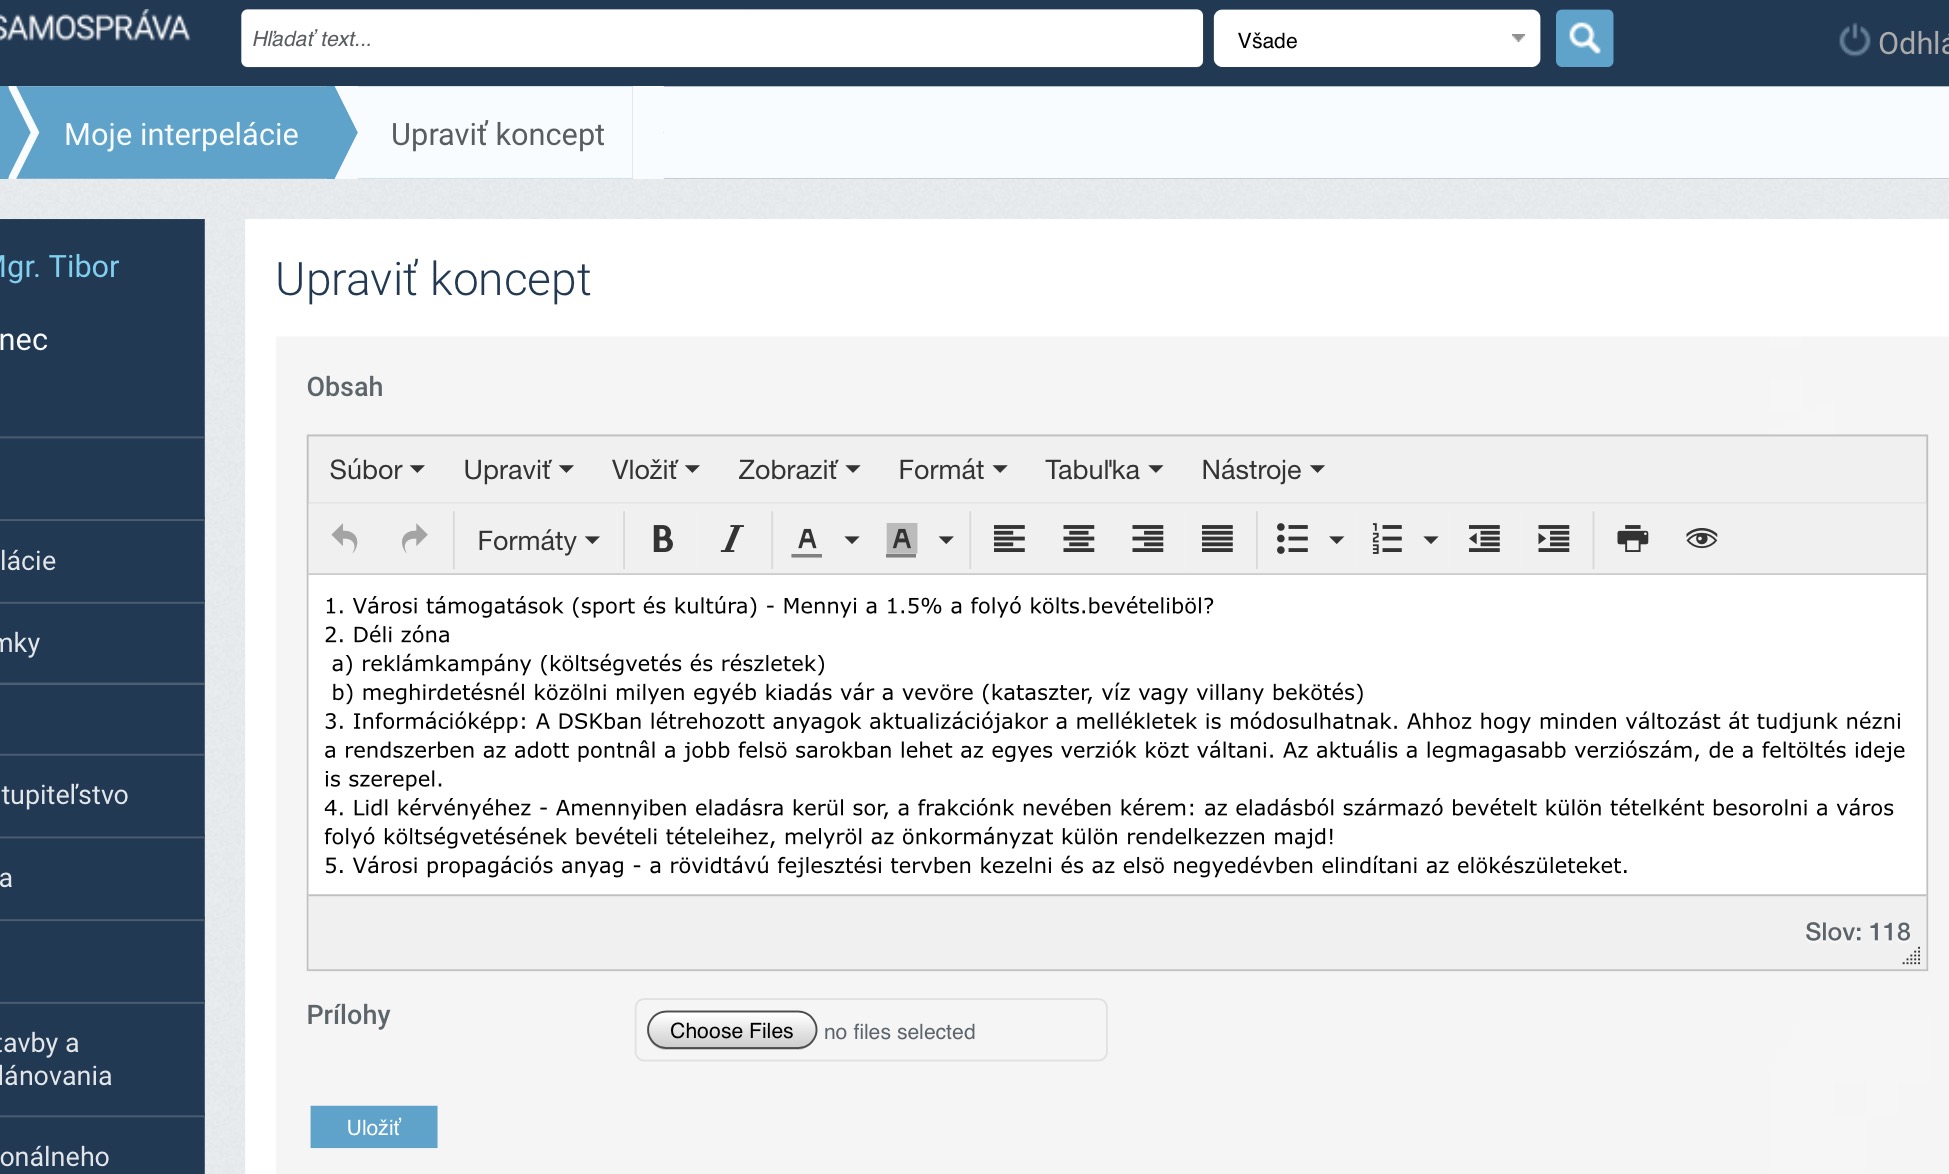
Task: Apply background color with highlighted A icon
Action: point(901,540)
